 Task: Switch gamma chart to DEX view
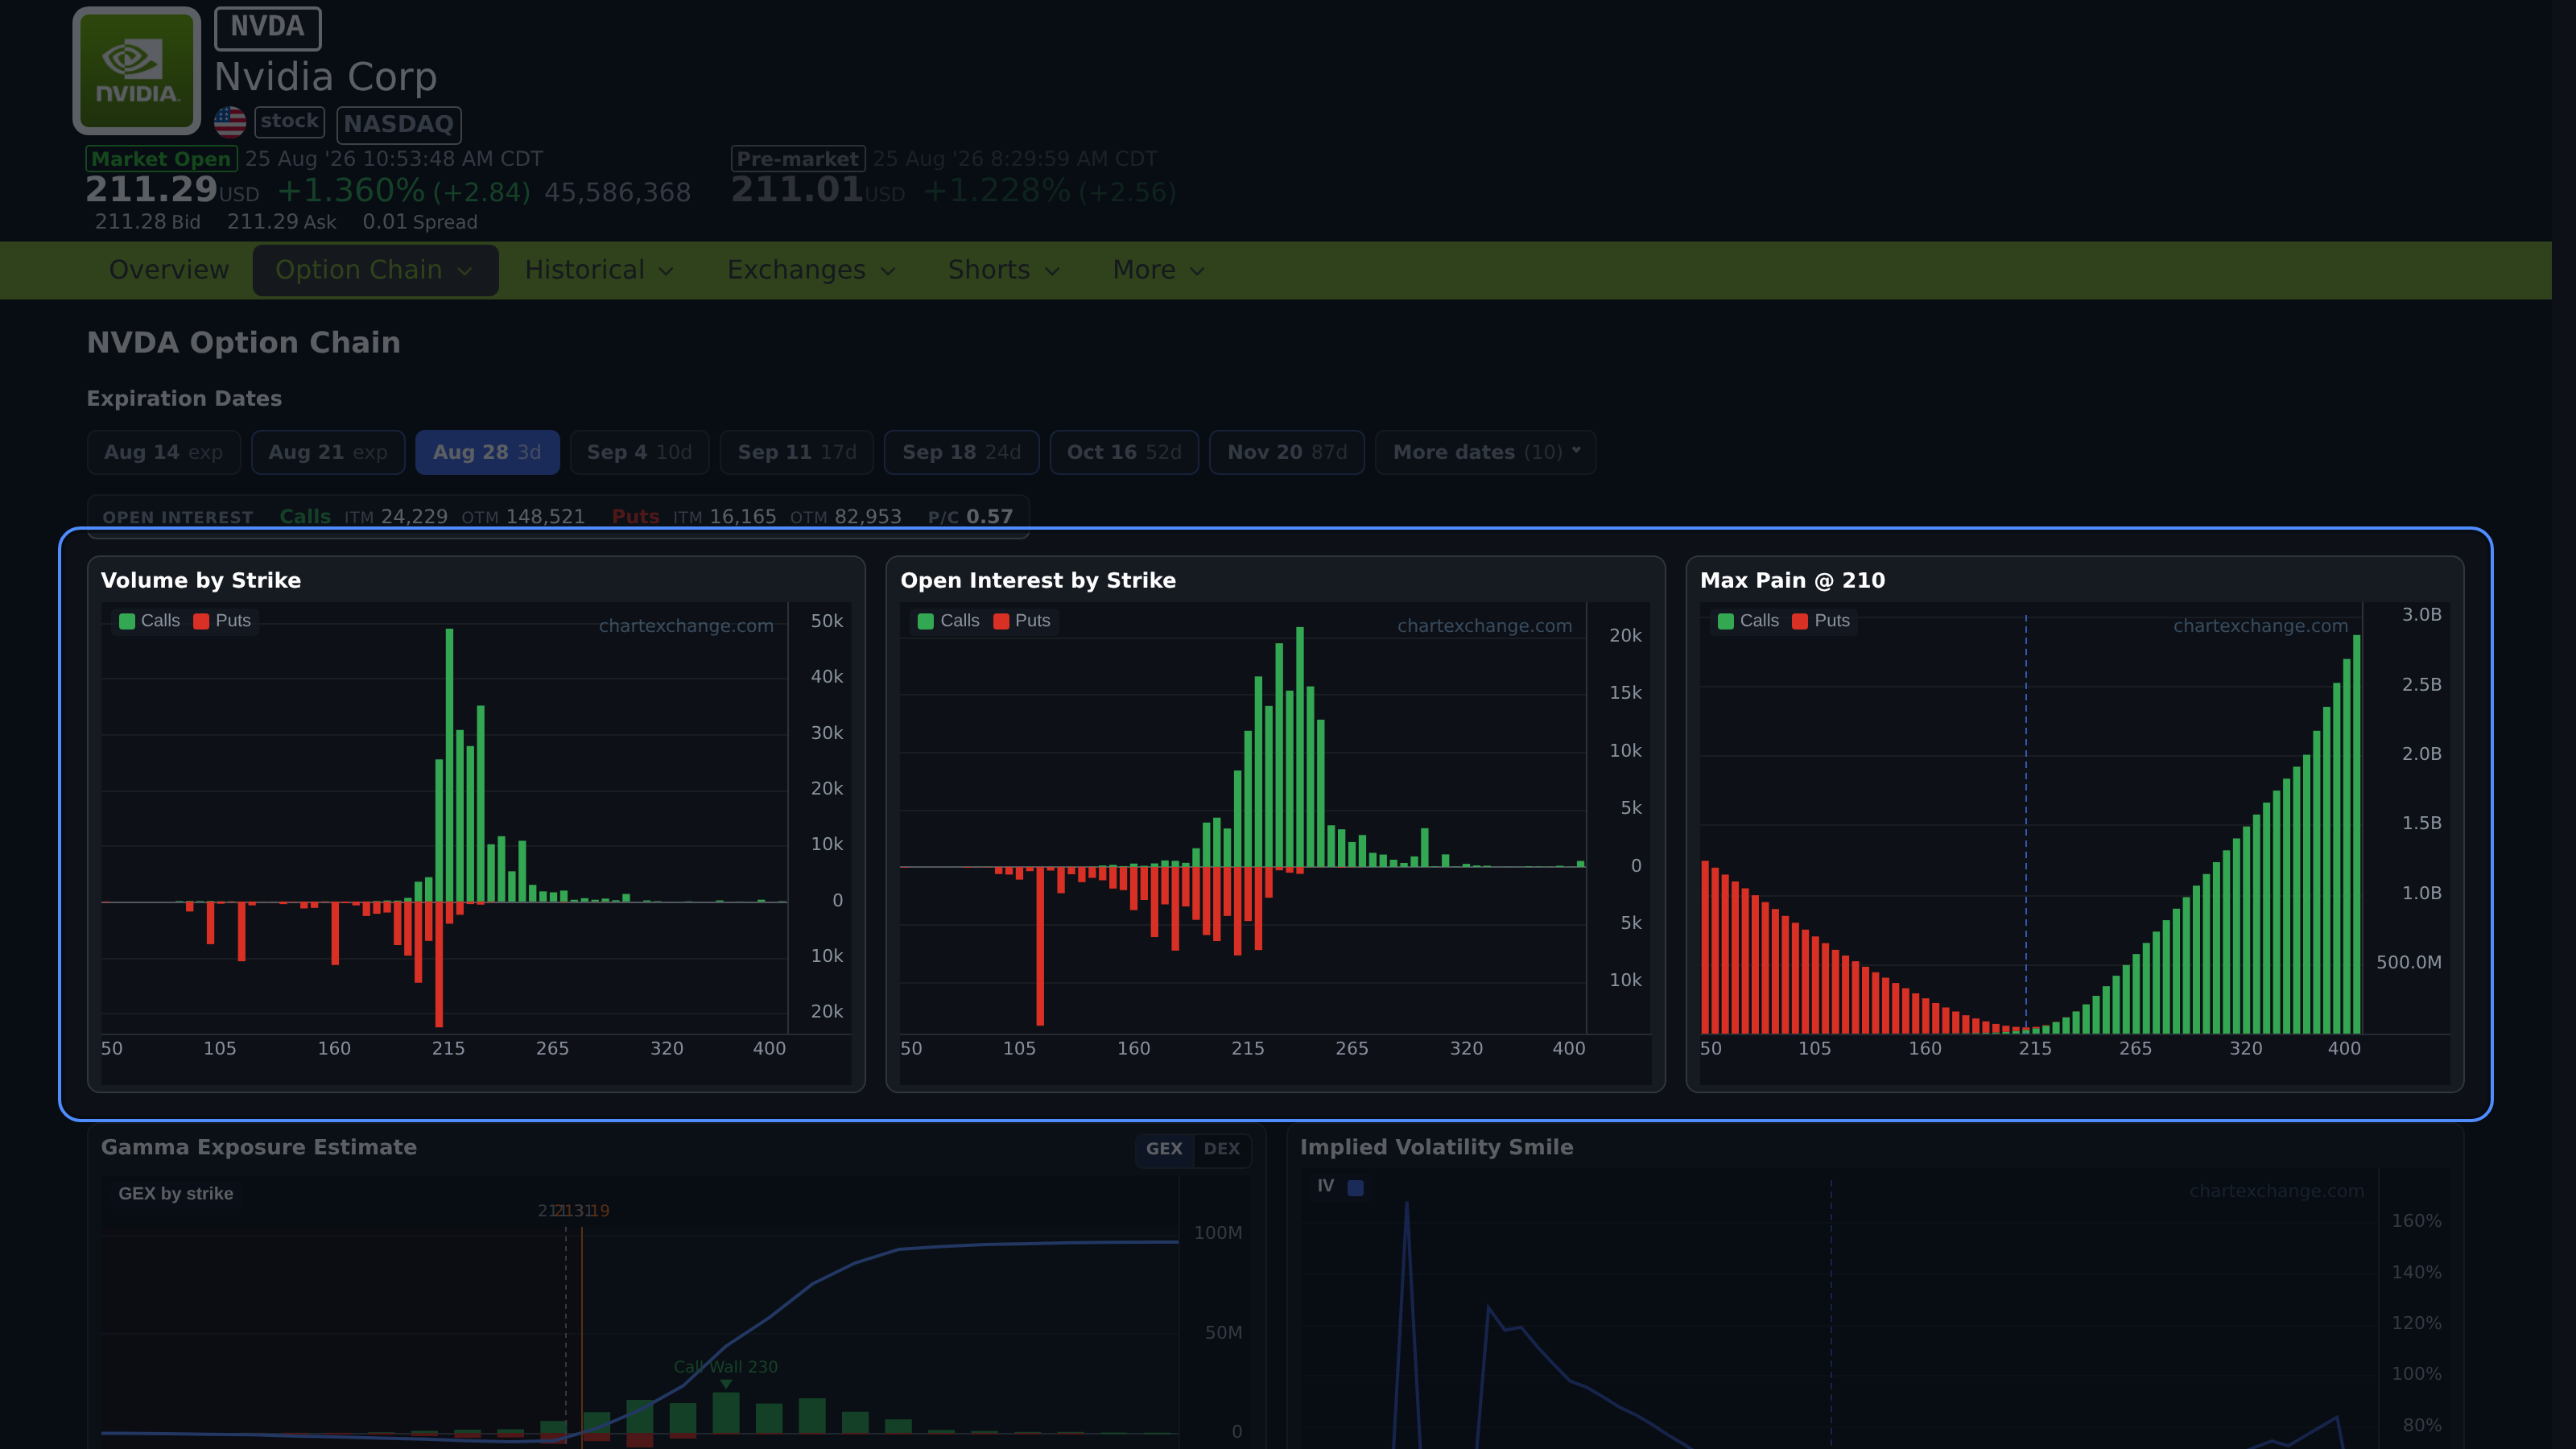click(x=1221, y=1149)
